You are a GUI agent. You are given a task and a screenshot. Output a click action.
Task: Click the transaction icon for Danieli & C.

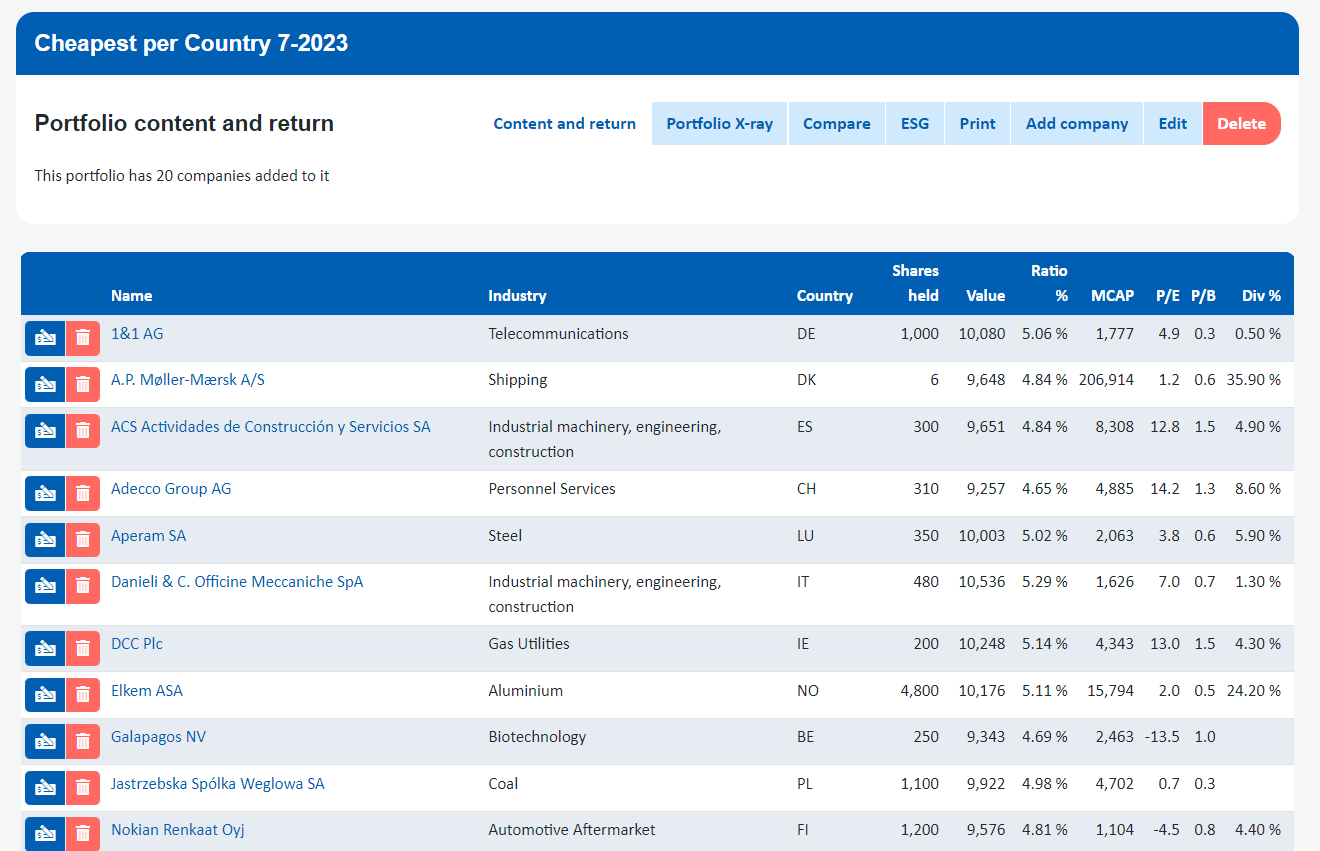pyautogui.click(x=45, y=586)
